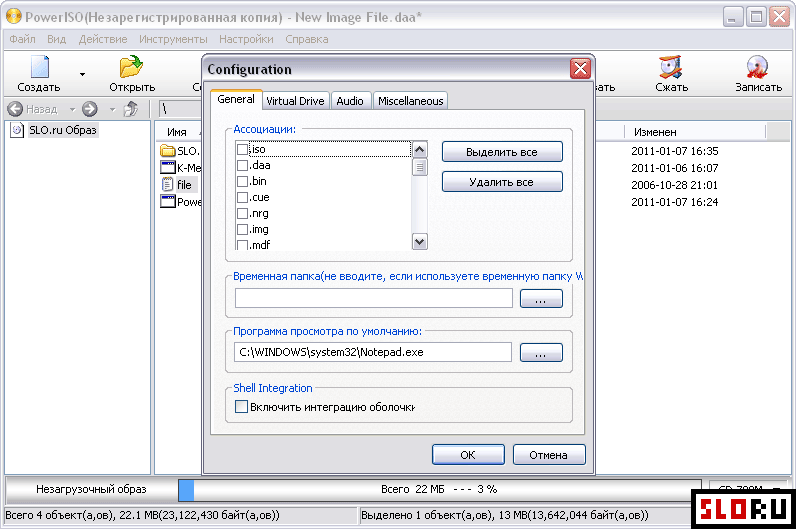The image size is (796, 529).
Task: Click the Выделить все button
Action: pos(502,152)
